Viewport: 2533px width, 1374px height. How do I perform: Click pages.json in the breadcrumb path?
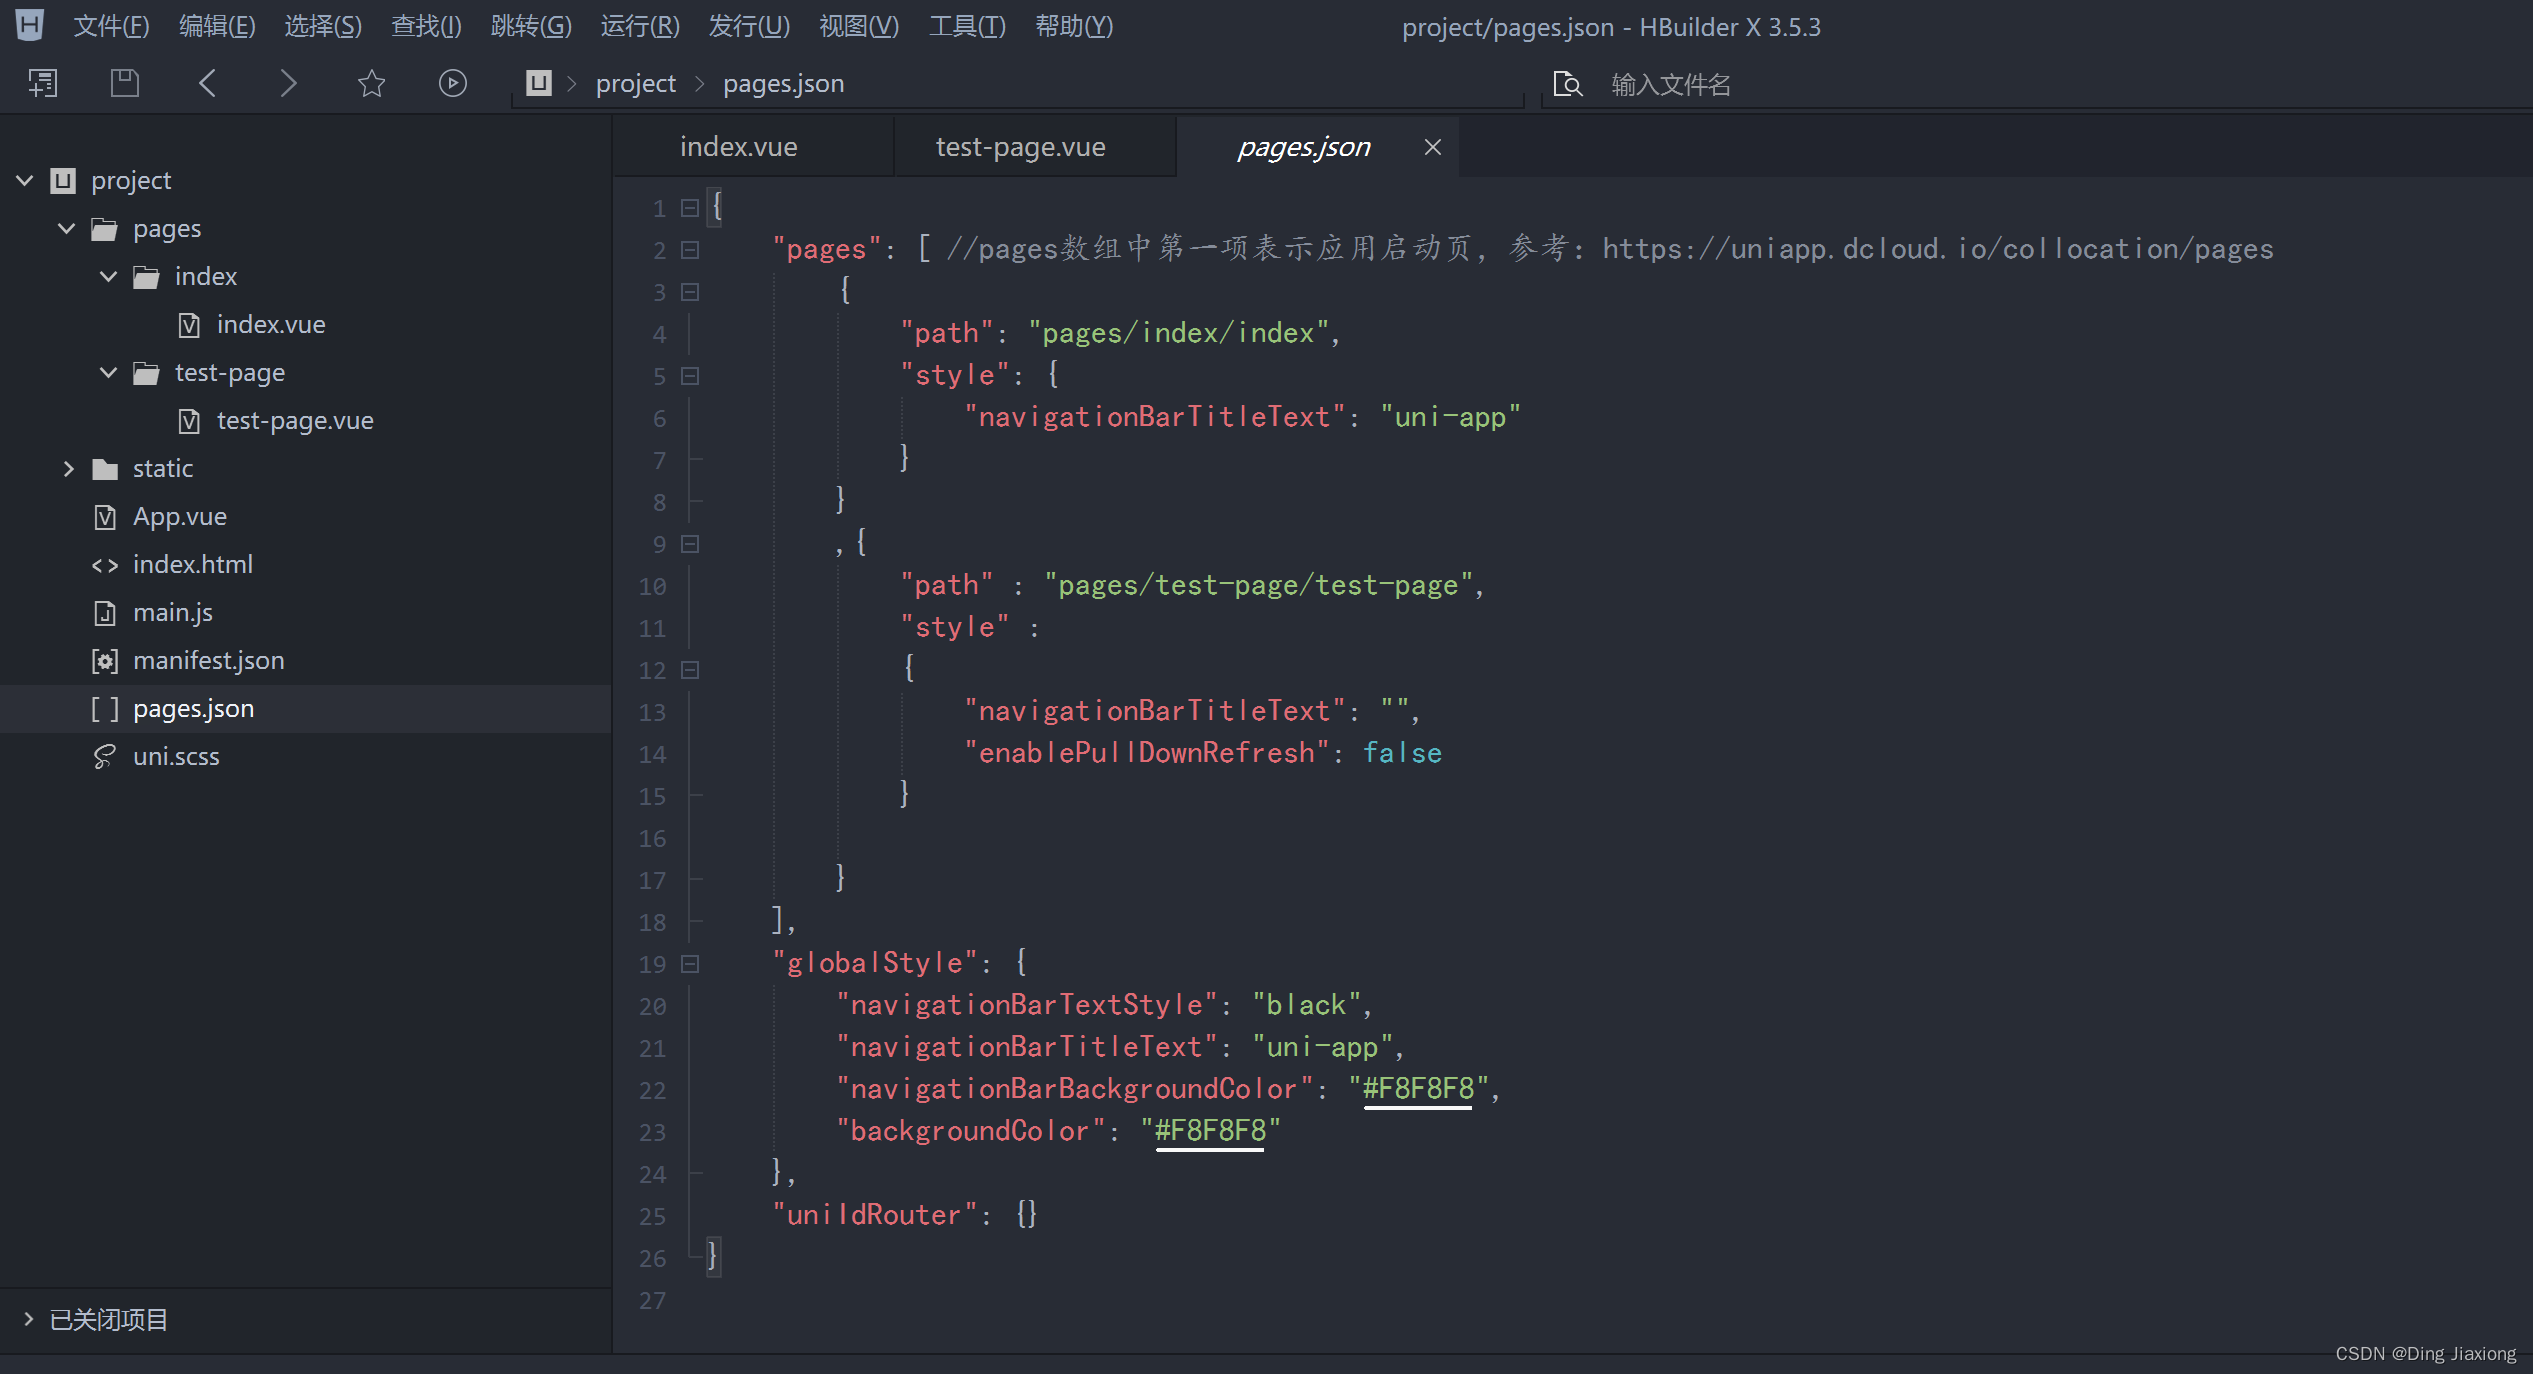point(784,84)
